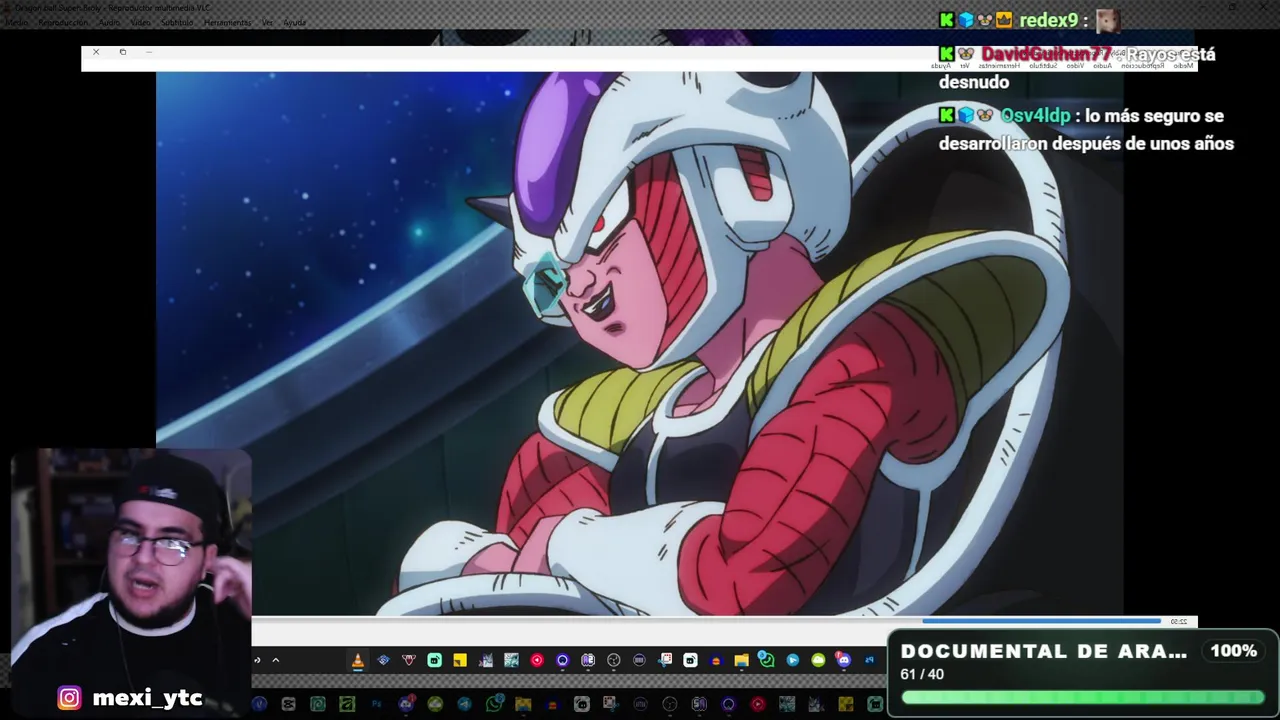Click the redex9 username in chat
1280x720 pixels.
[x=1048, y=20]
